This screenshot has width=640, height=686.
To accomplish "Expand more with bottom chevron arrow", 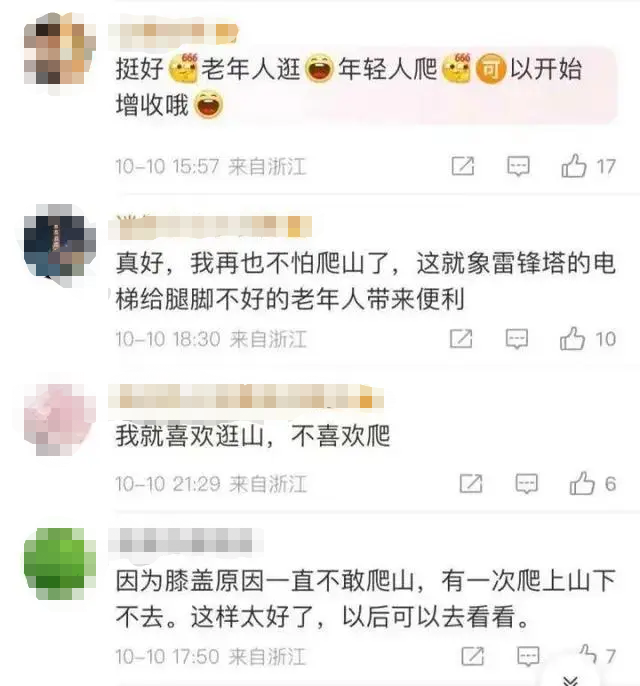I will click(570, 680).
